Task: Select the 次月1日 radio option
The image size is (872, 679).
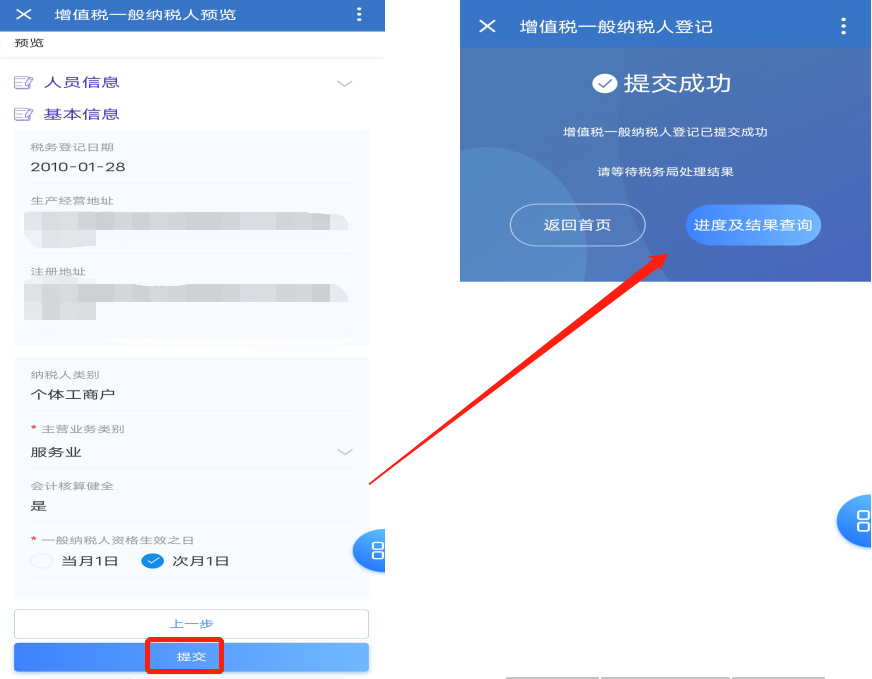Action: point(152,561)
